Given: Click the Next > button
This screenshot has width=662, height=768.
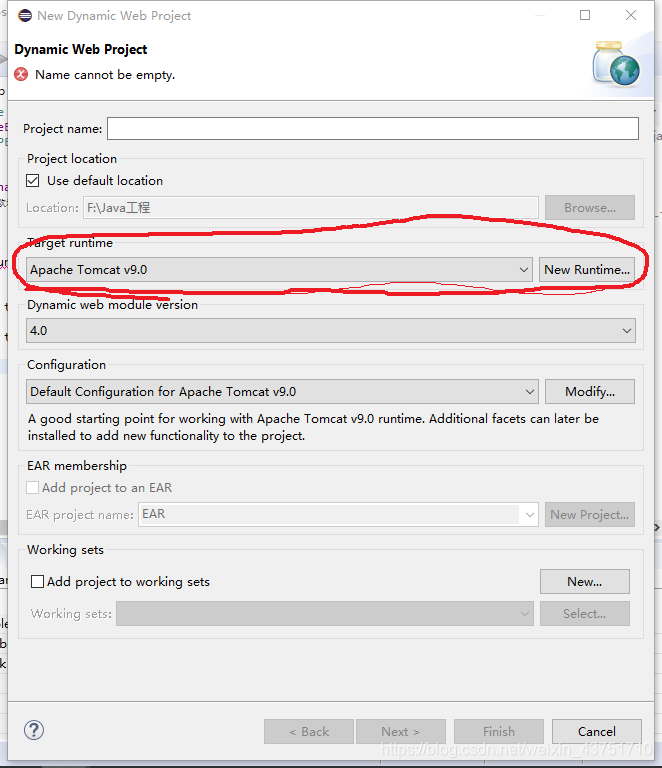Looking at the screenshot, I should [401, 731].
